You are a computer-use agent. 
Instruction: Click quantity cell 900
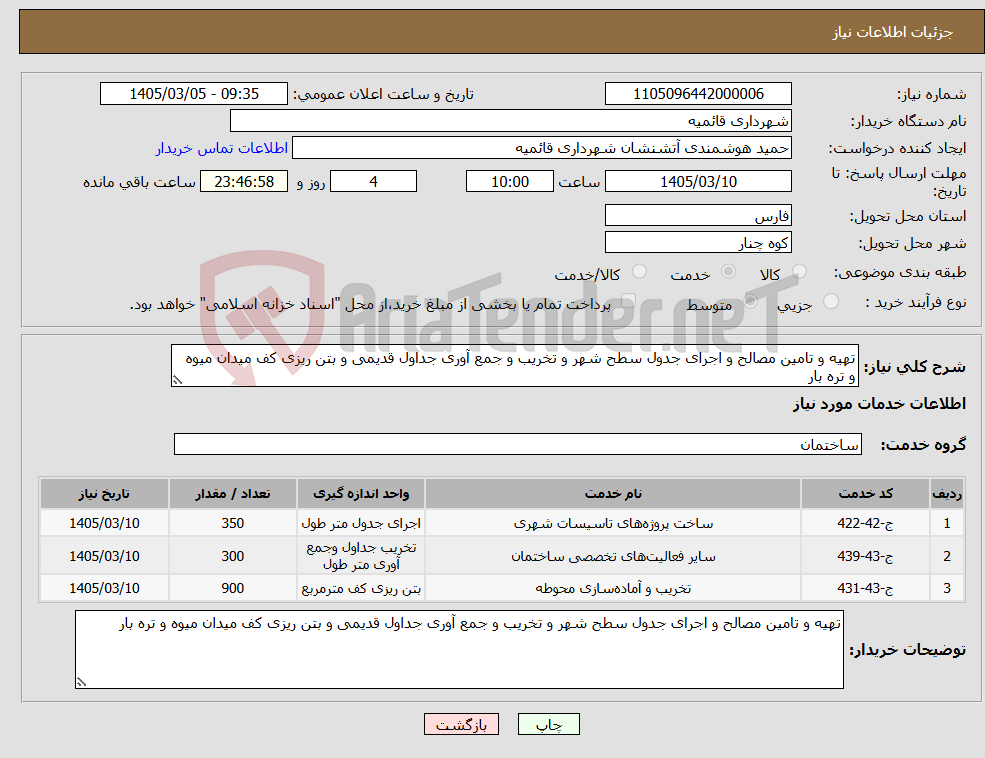pyautogui.click(x=232, y=588)
